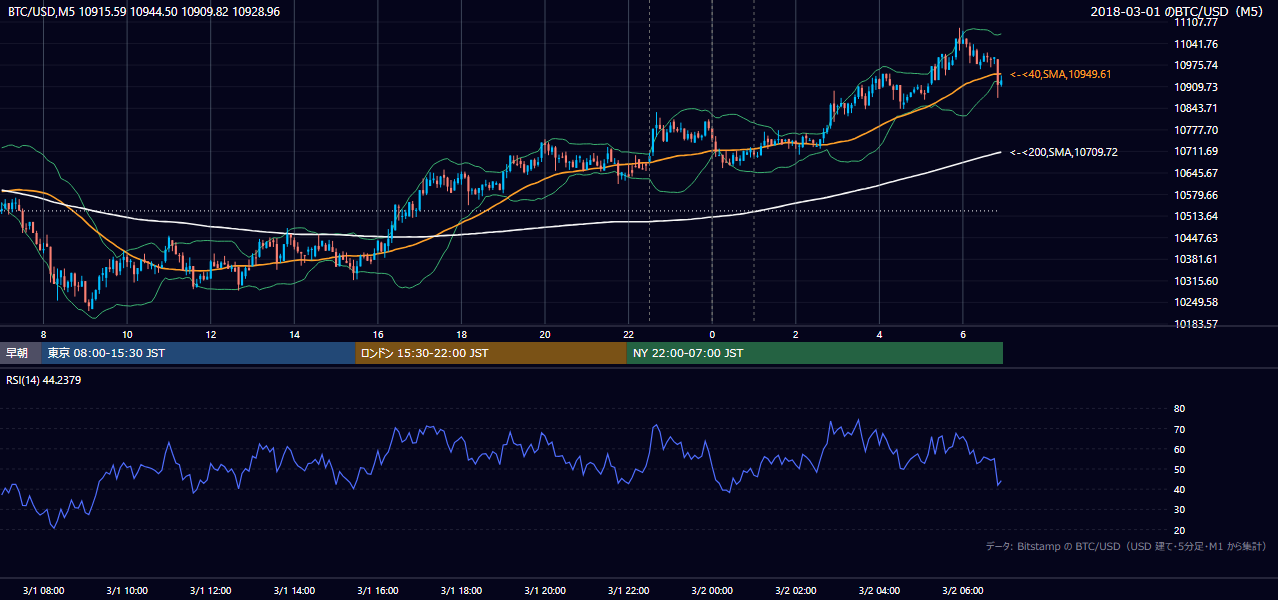Click the RSI scale value 60
The image size is (1278, 600).
[x=1179, y=449]
